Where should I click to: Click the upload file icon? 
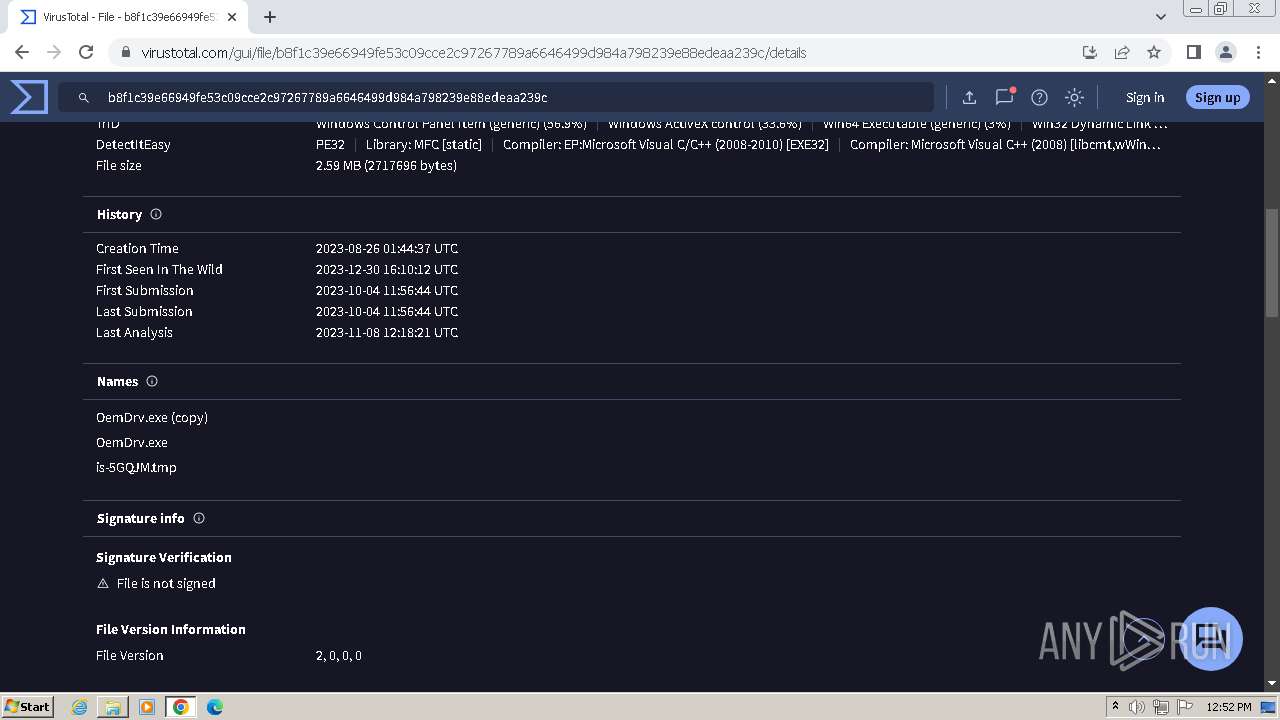coord(969,97)
